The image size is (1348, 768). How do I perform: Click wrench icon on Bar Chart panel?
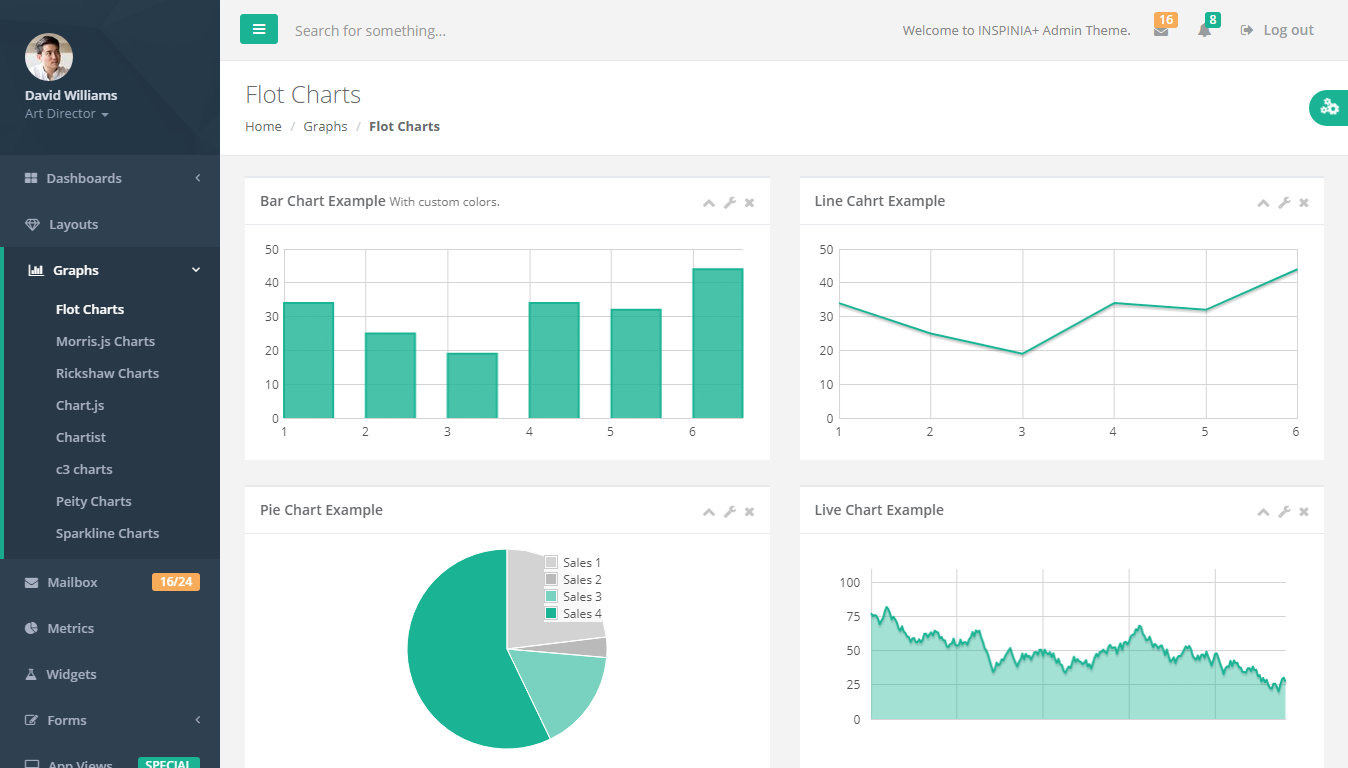[730, 203]
